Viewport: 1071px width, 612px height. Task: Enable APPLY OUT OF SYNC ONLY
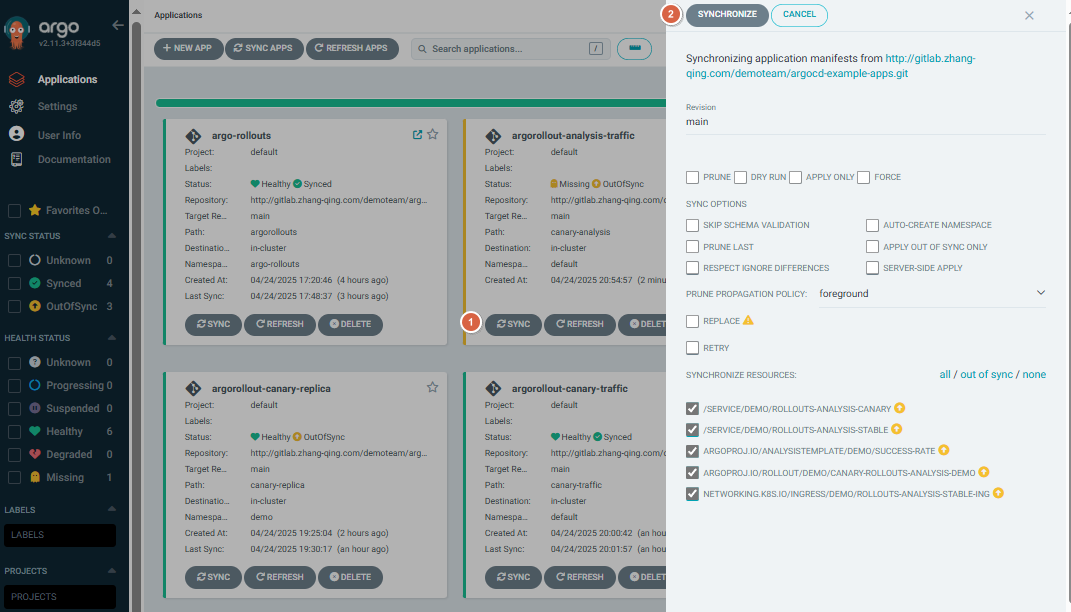click(x=872, y=247)
